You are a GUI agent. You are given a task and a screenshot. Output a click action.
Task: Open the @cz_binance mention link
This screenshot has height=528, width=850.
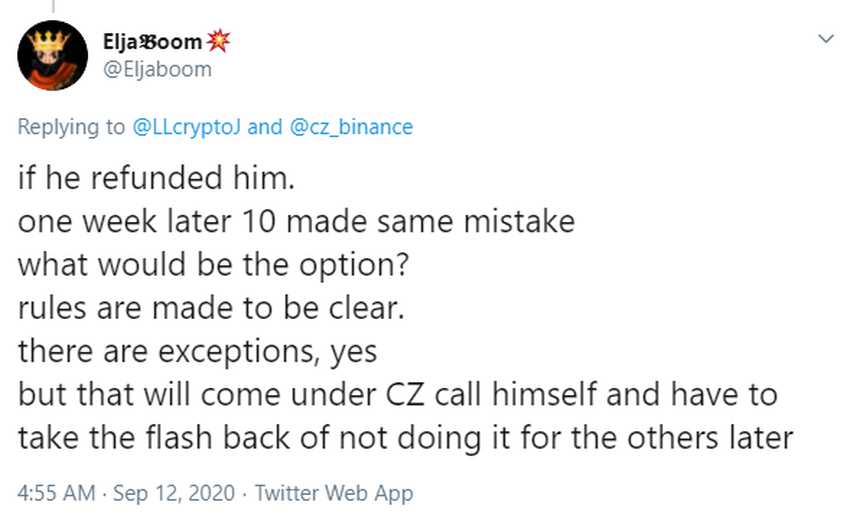(350, 127)
